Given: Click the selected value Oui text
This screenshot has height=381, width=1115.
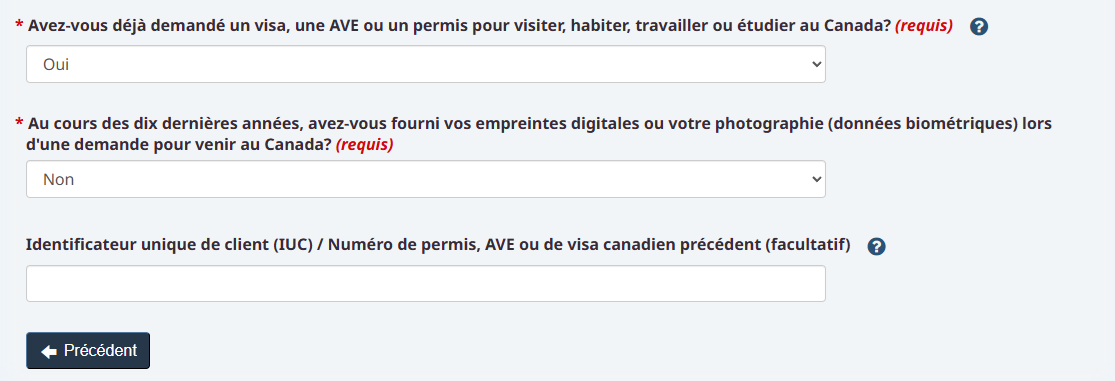Looking at the screenshot, I should point(55,65).
